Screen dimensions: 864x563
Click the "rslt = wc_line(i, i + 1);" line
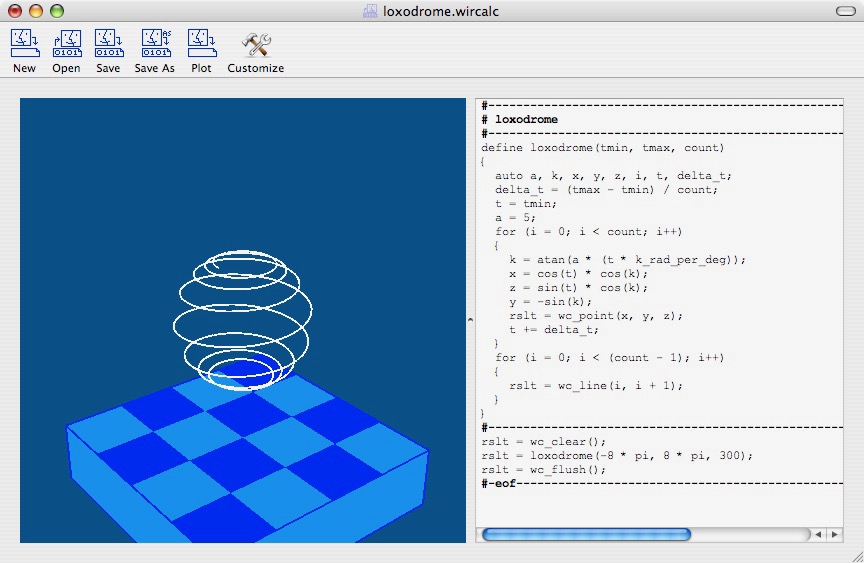click(x=596, y=386)
